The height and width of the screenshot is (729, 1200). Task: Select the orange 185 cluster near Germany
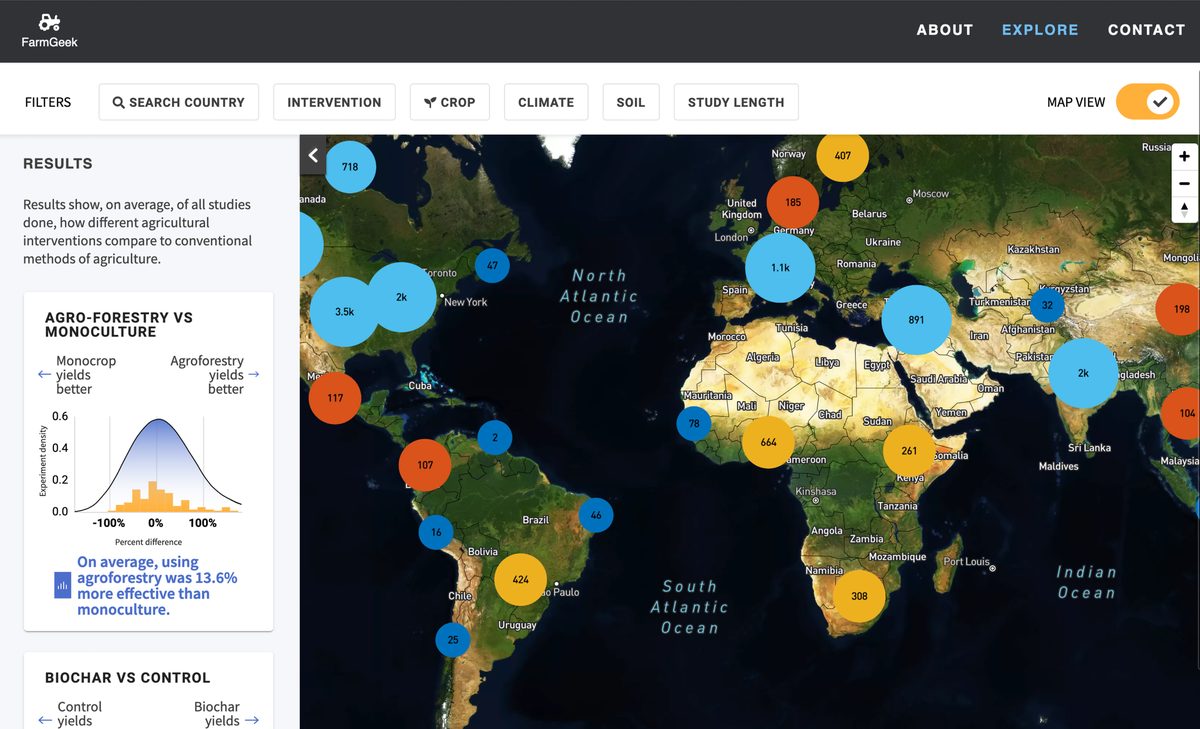(x=793, y=202)
